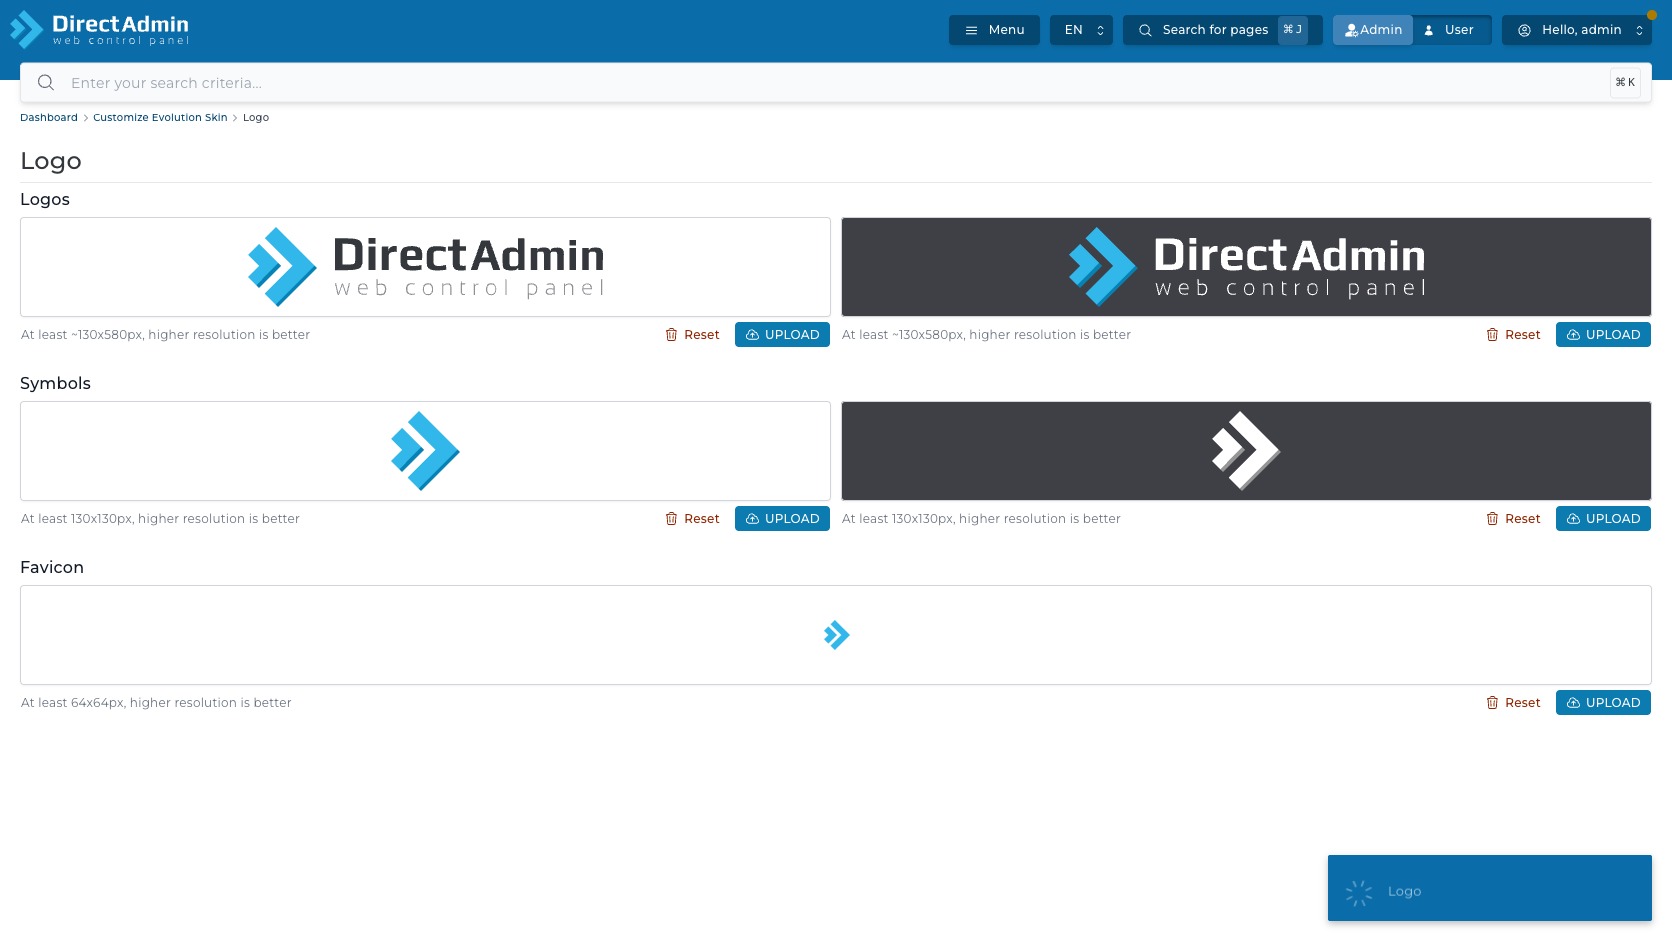
Task: Click the white symbol preview on dark
Action: click(1246, 451)
